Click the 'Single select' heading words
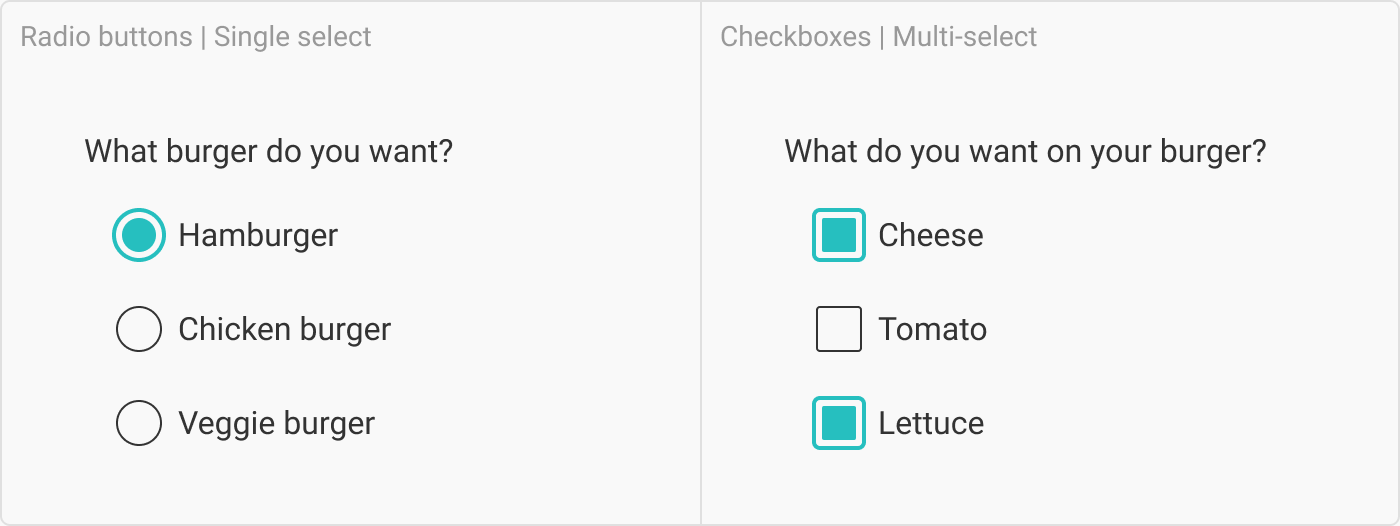This screenshot has height=526, width=1400. point(293,37)
